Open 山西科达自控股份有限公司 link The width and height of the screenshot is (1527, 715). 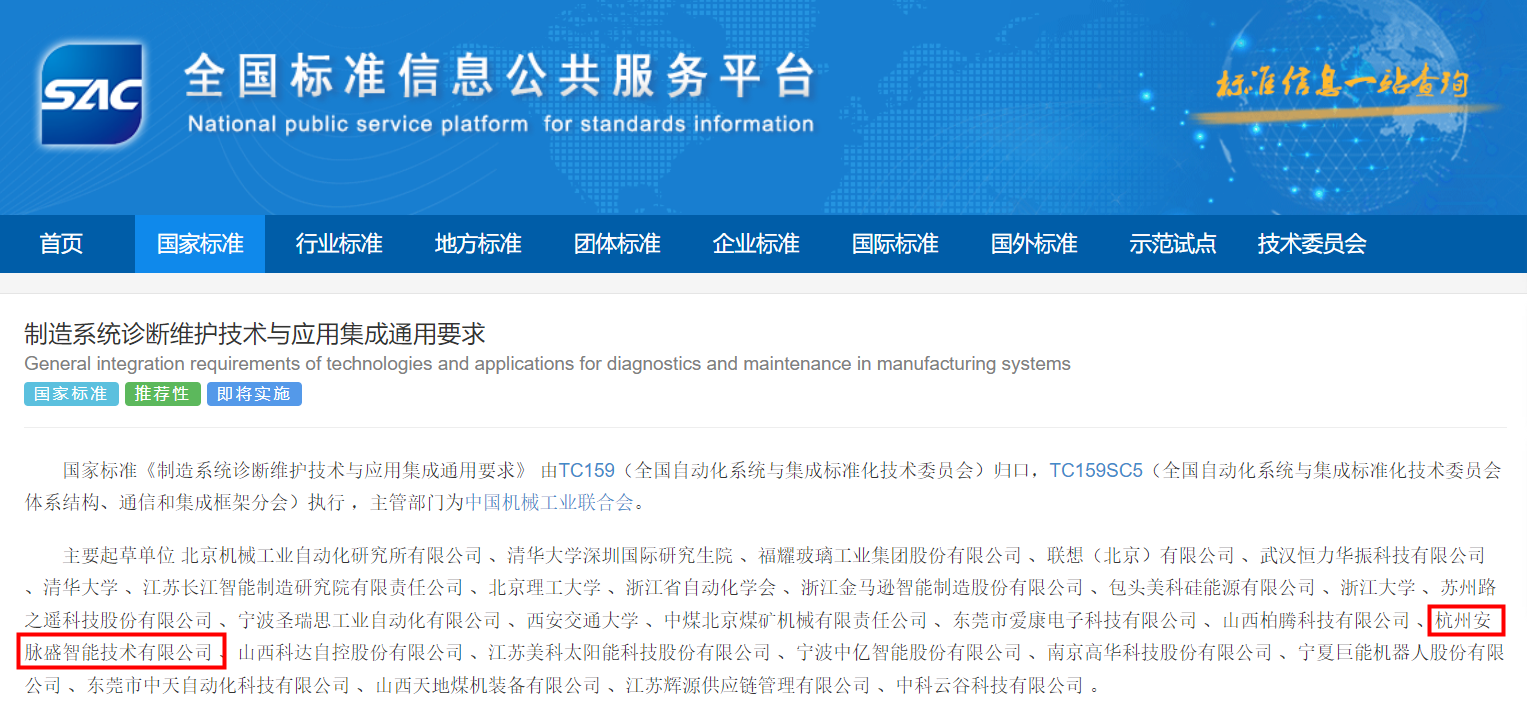(x=351, y=654)
